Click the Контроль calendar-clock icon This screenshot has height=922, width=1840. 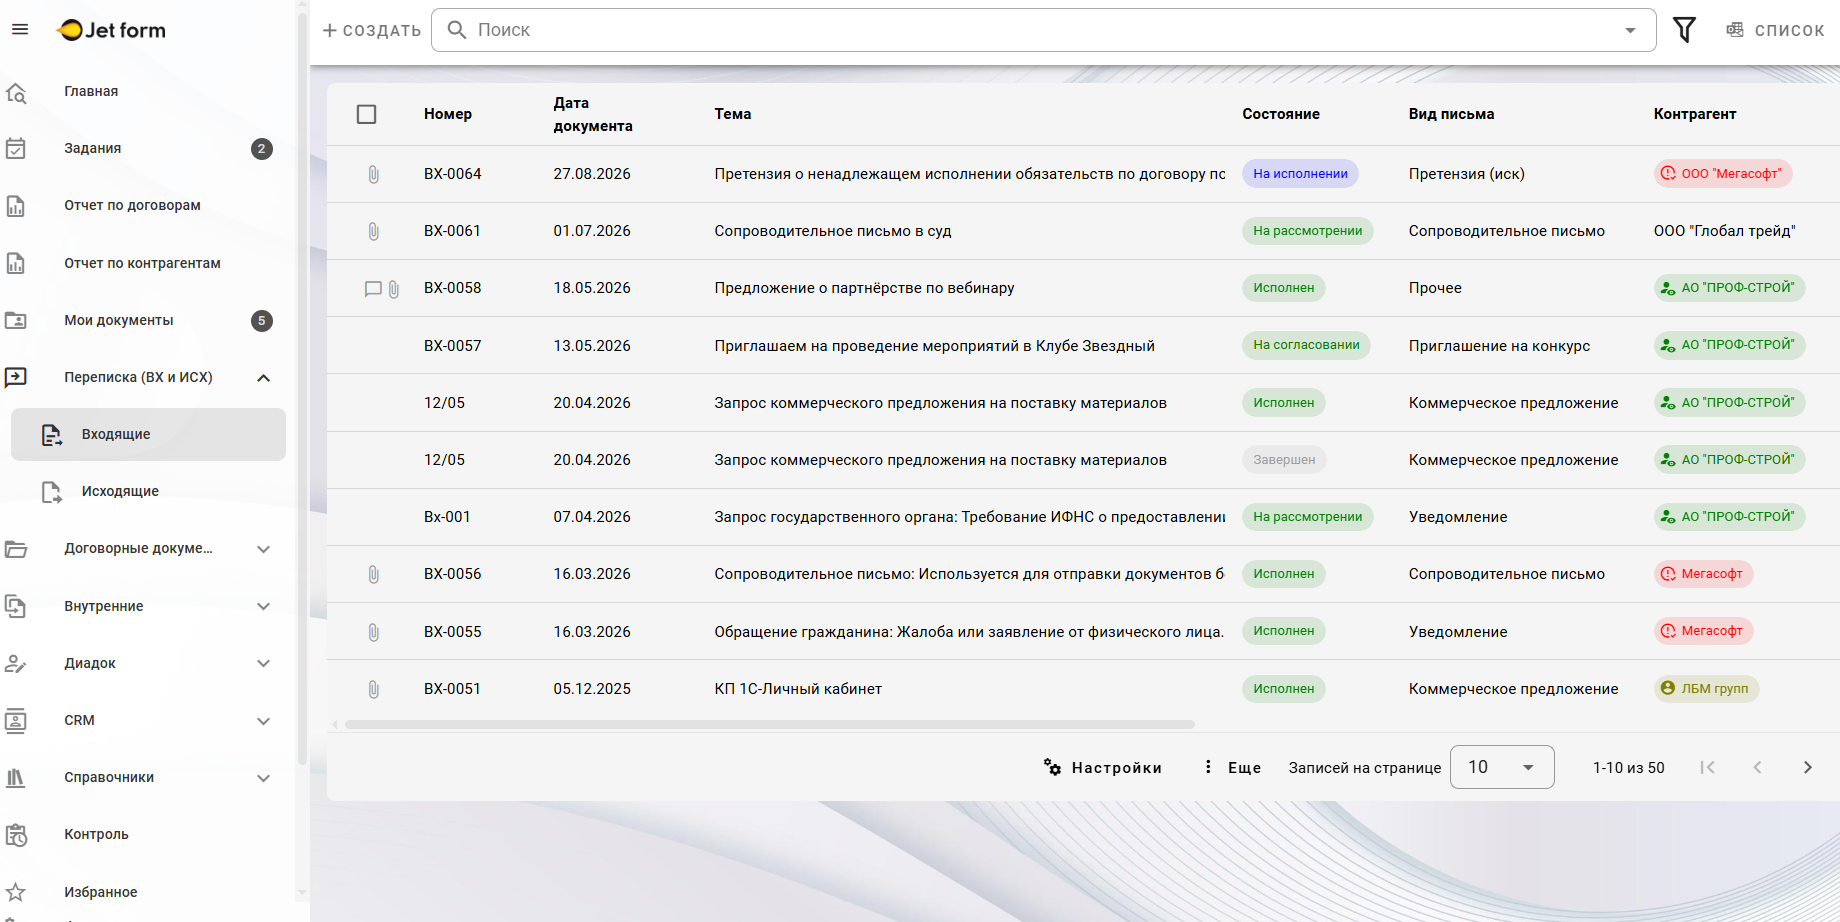point(16,835)
